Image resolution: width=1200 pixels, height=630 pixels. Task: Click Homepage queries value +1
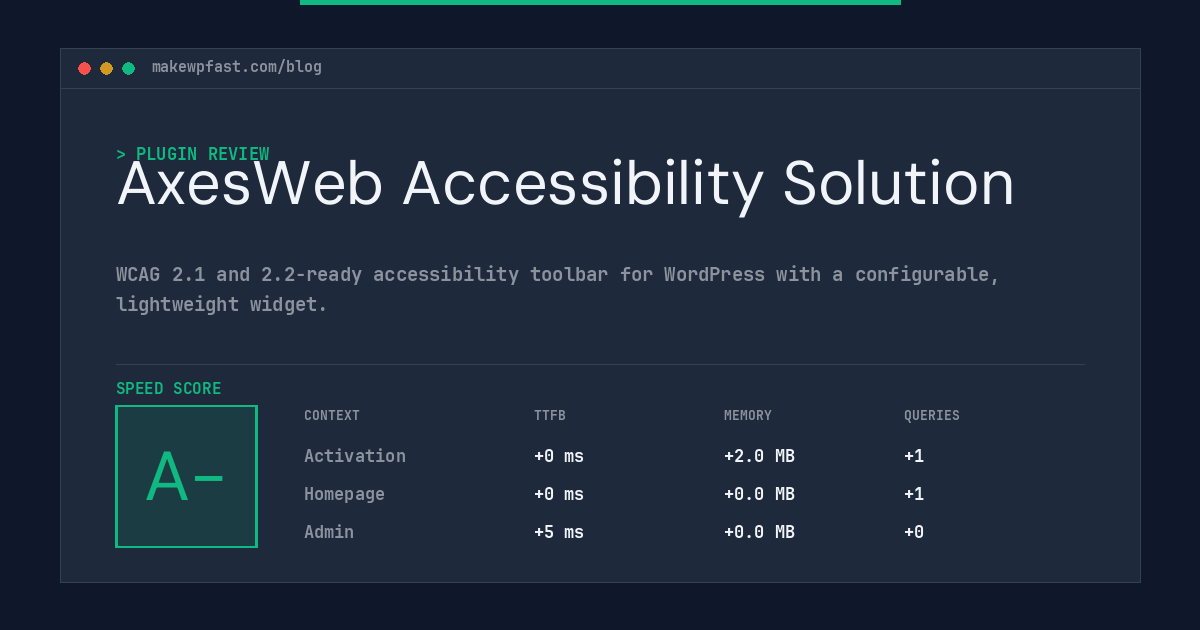click(914, 494)
